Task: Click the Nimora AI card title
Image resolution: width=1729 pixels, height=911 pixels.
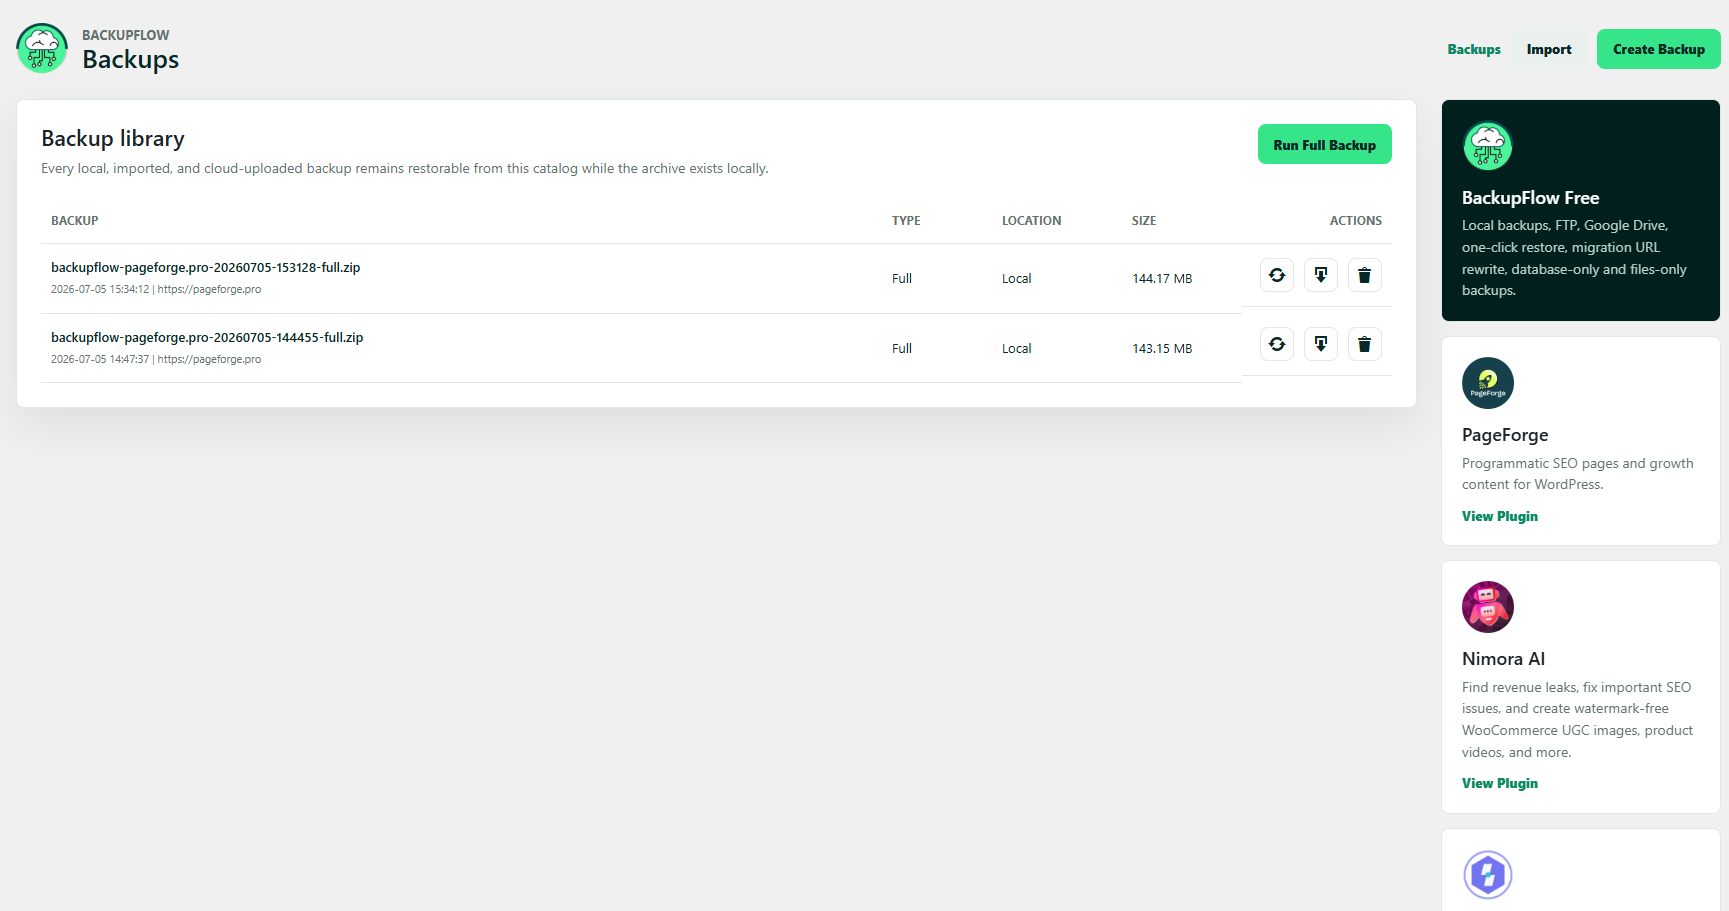Action: click(1503, 659)
